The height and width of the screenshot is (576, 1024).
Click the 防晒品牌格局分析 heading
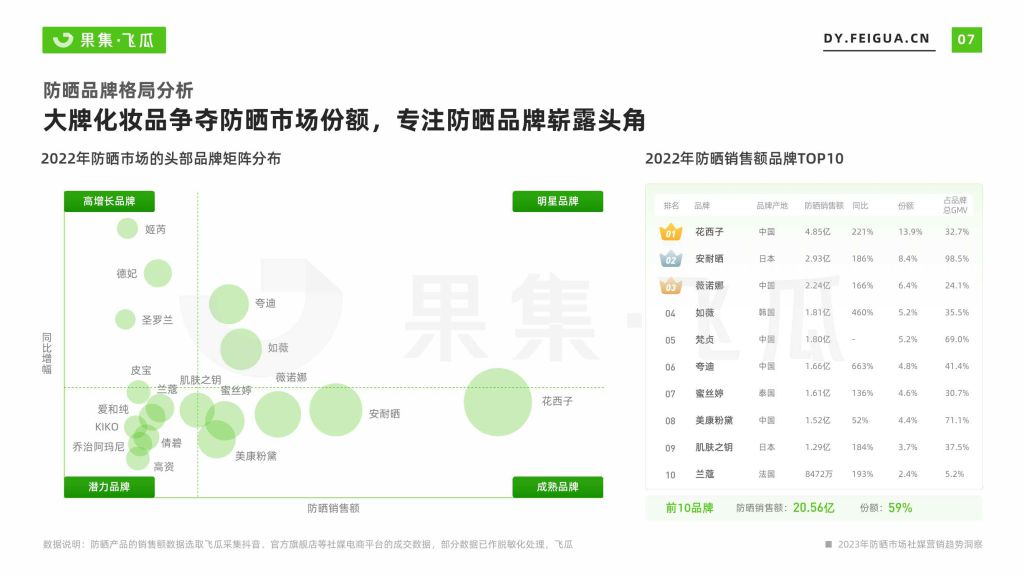[118, 90]
